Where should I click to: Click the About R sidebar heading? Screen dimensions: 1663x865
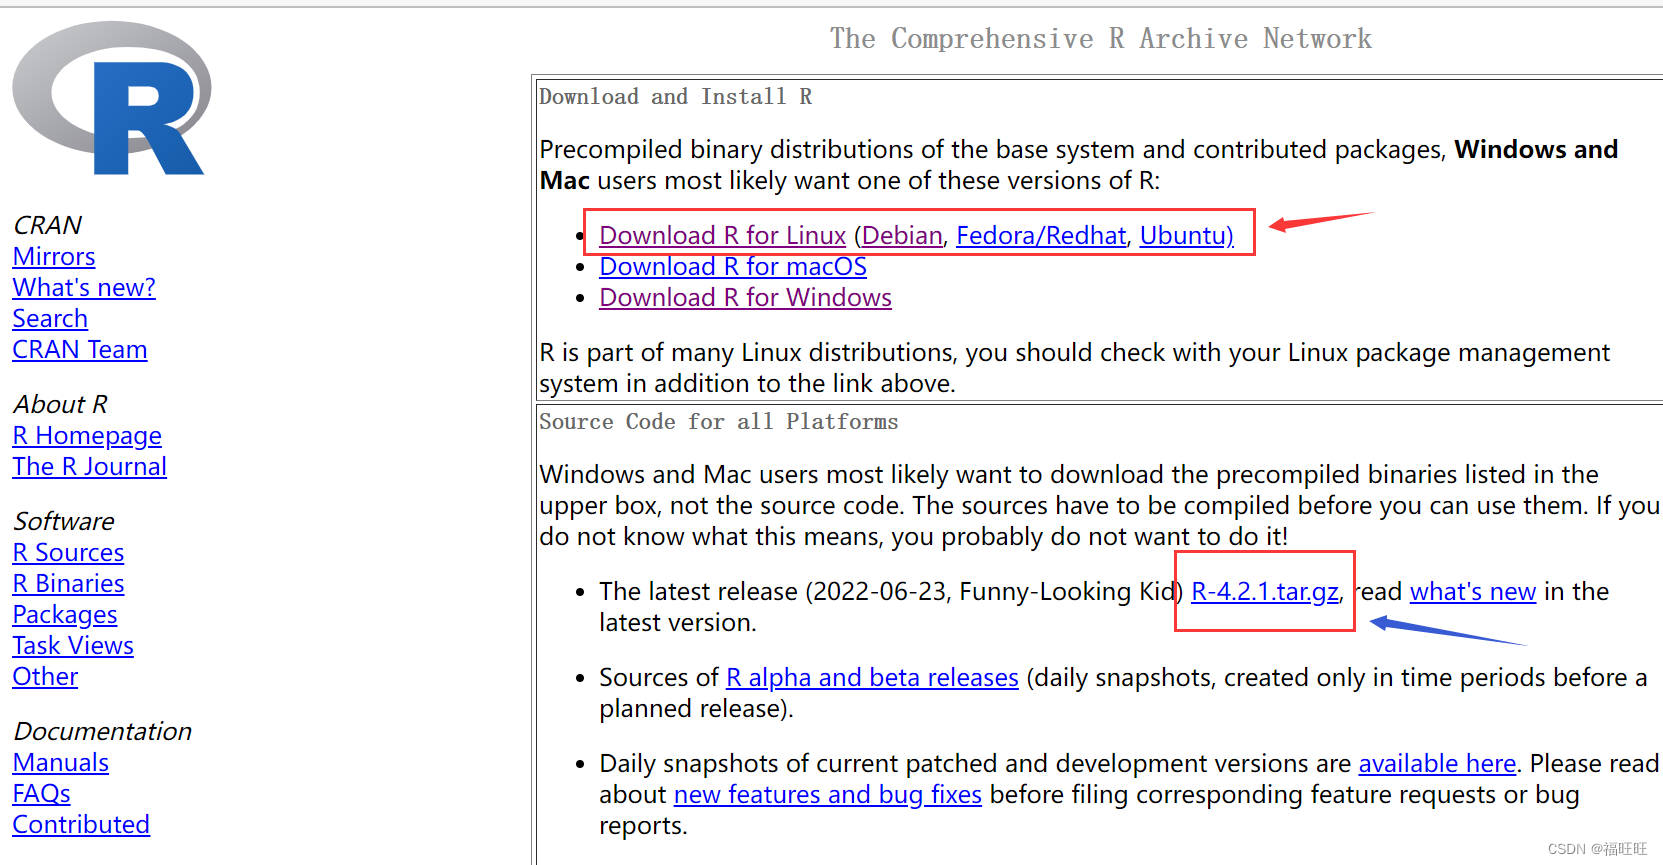click(61, 405)
